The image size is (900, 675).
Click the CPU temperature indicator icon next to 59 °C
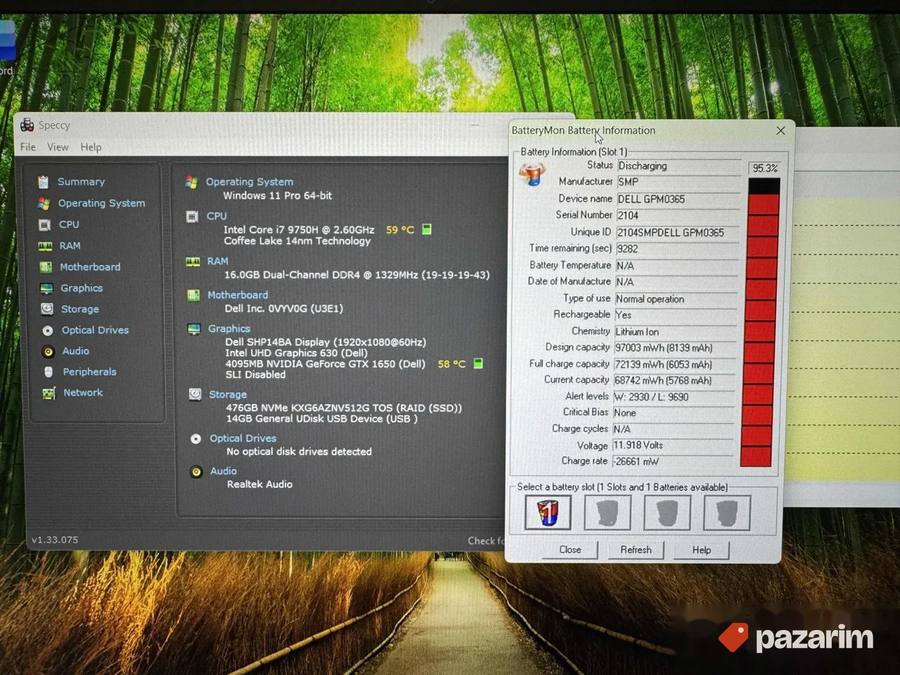426,230
